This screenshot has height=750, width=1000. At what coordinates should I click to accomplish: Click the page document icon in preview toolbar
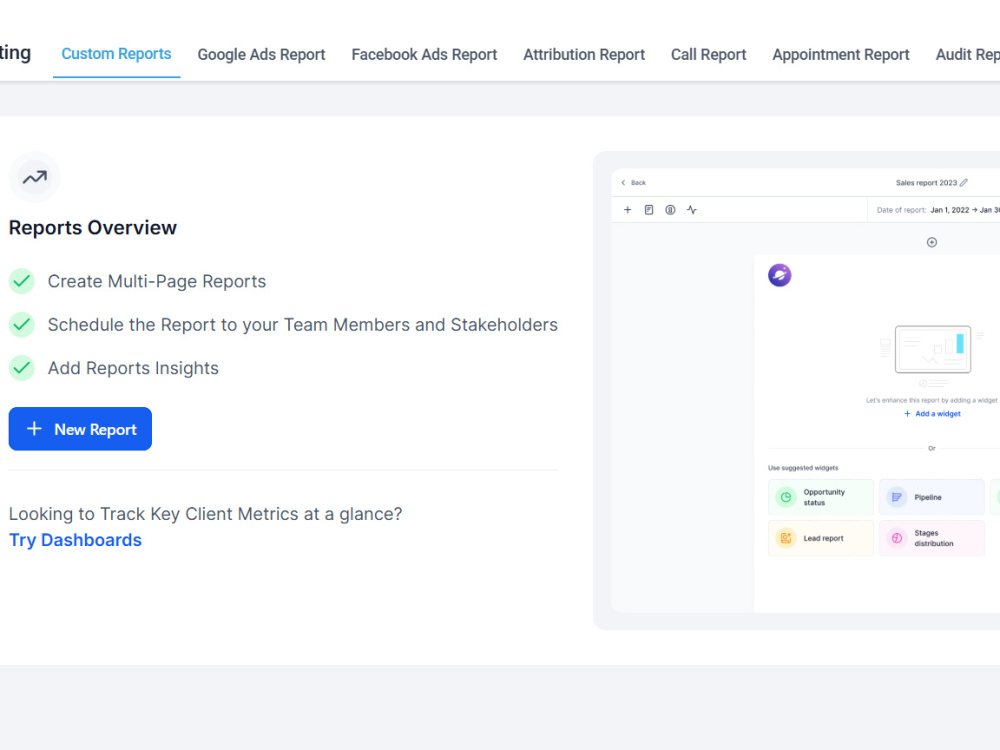click(x=649, y=210)
